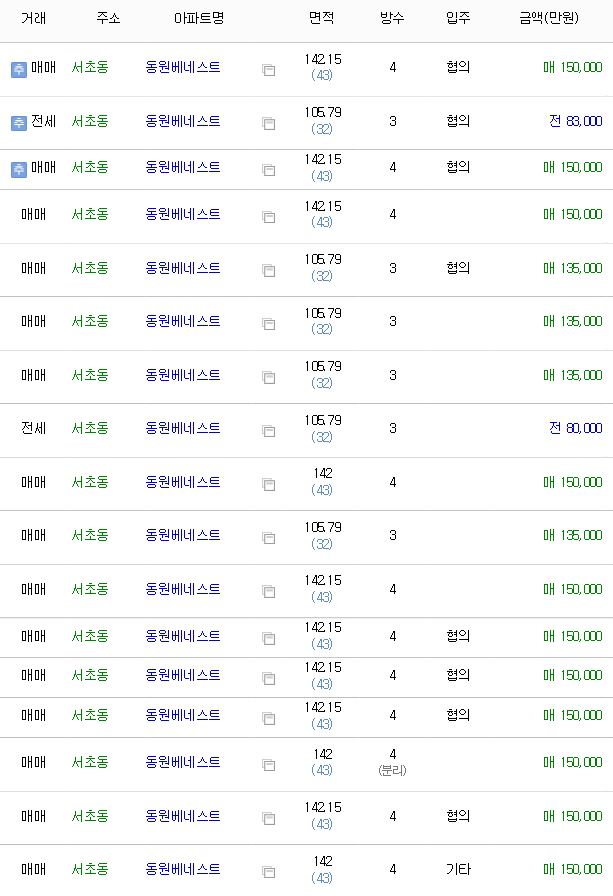Click the window icon in the 135,000 협의 row

(269, 271)
